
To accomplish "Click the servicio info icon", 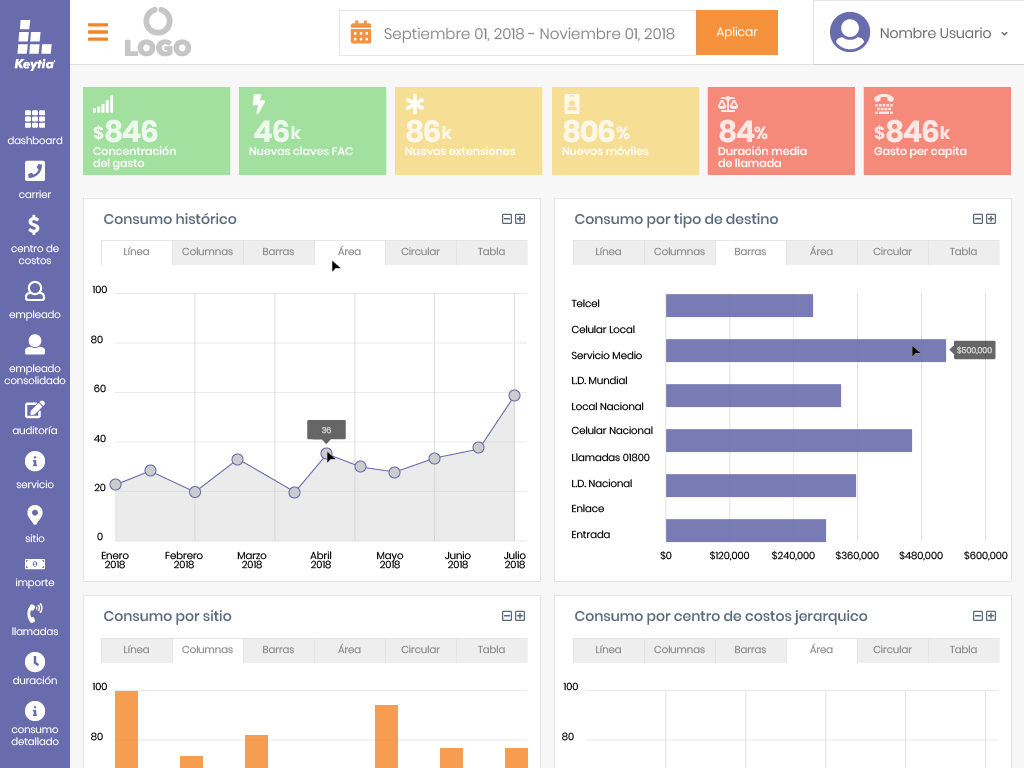I will [35, 462].
